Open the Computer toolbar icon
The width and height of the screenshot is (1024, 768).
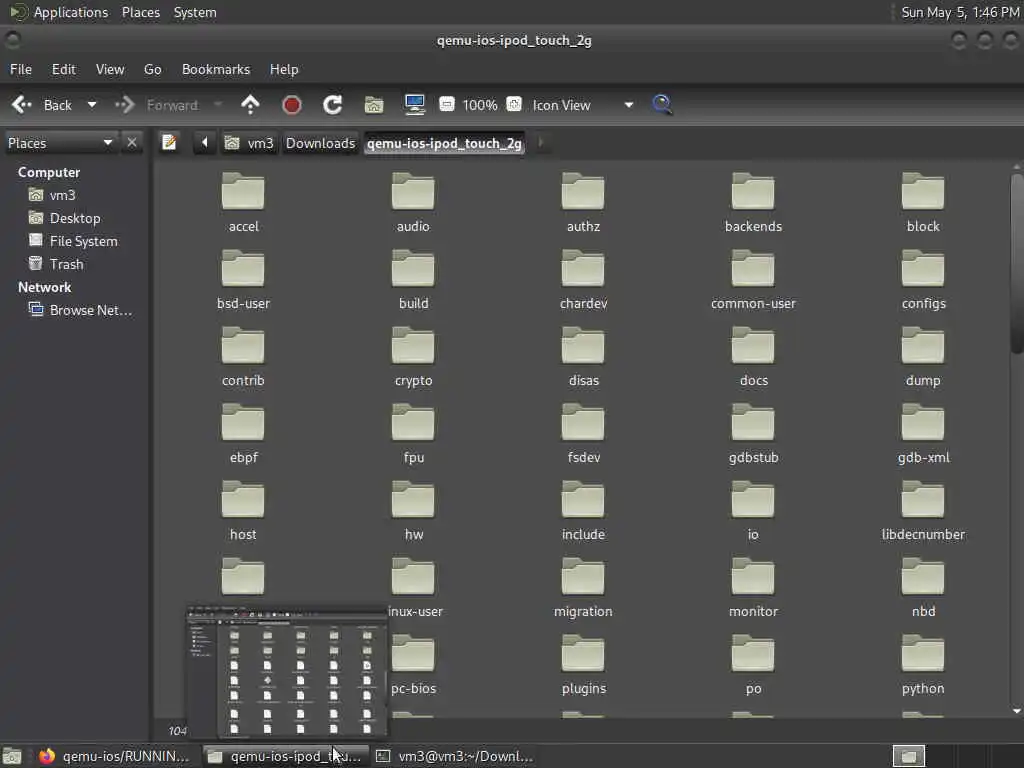pyautogui.click(x=415, y=105)
